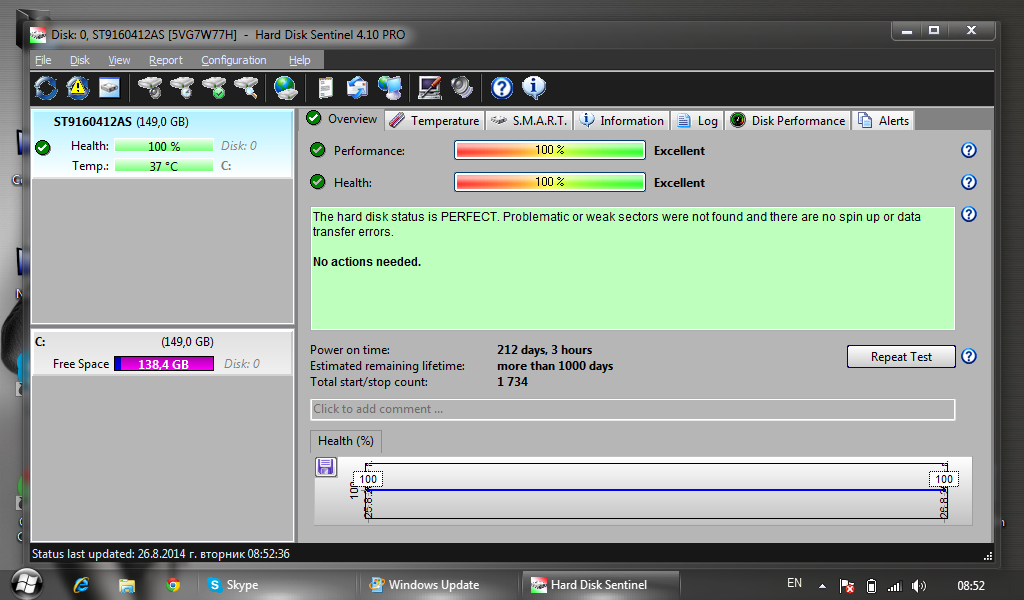Viewport: 1024px width, 600px height.
Task: Launch Internet Explorer from the taskbar
Action: tap(81, 585)
